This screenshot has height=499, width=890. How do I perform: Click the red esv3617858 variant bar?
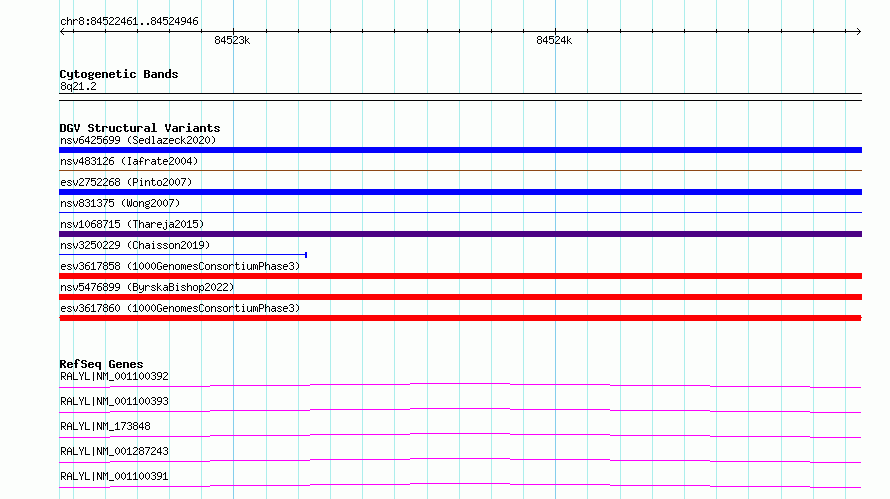point(460,276)
